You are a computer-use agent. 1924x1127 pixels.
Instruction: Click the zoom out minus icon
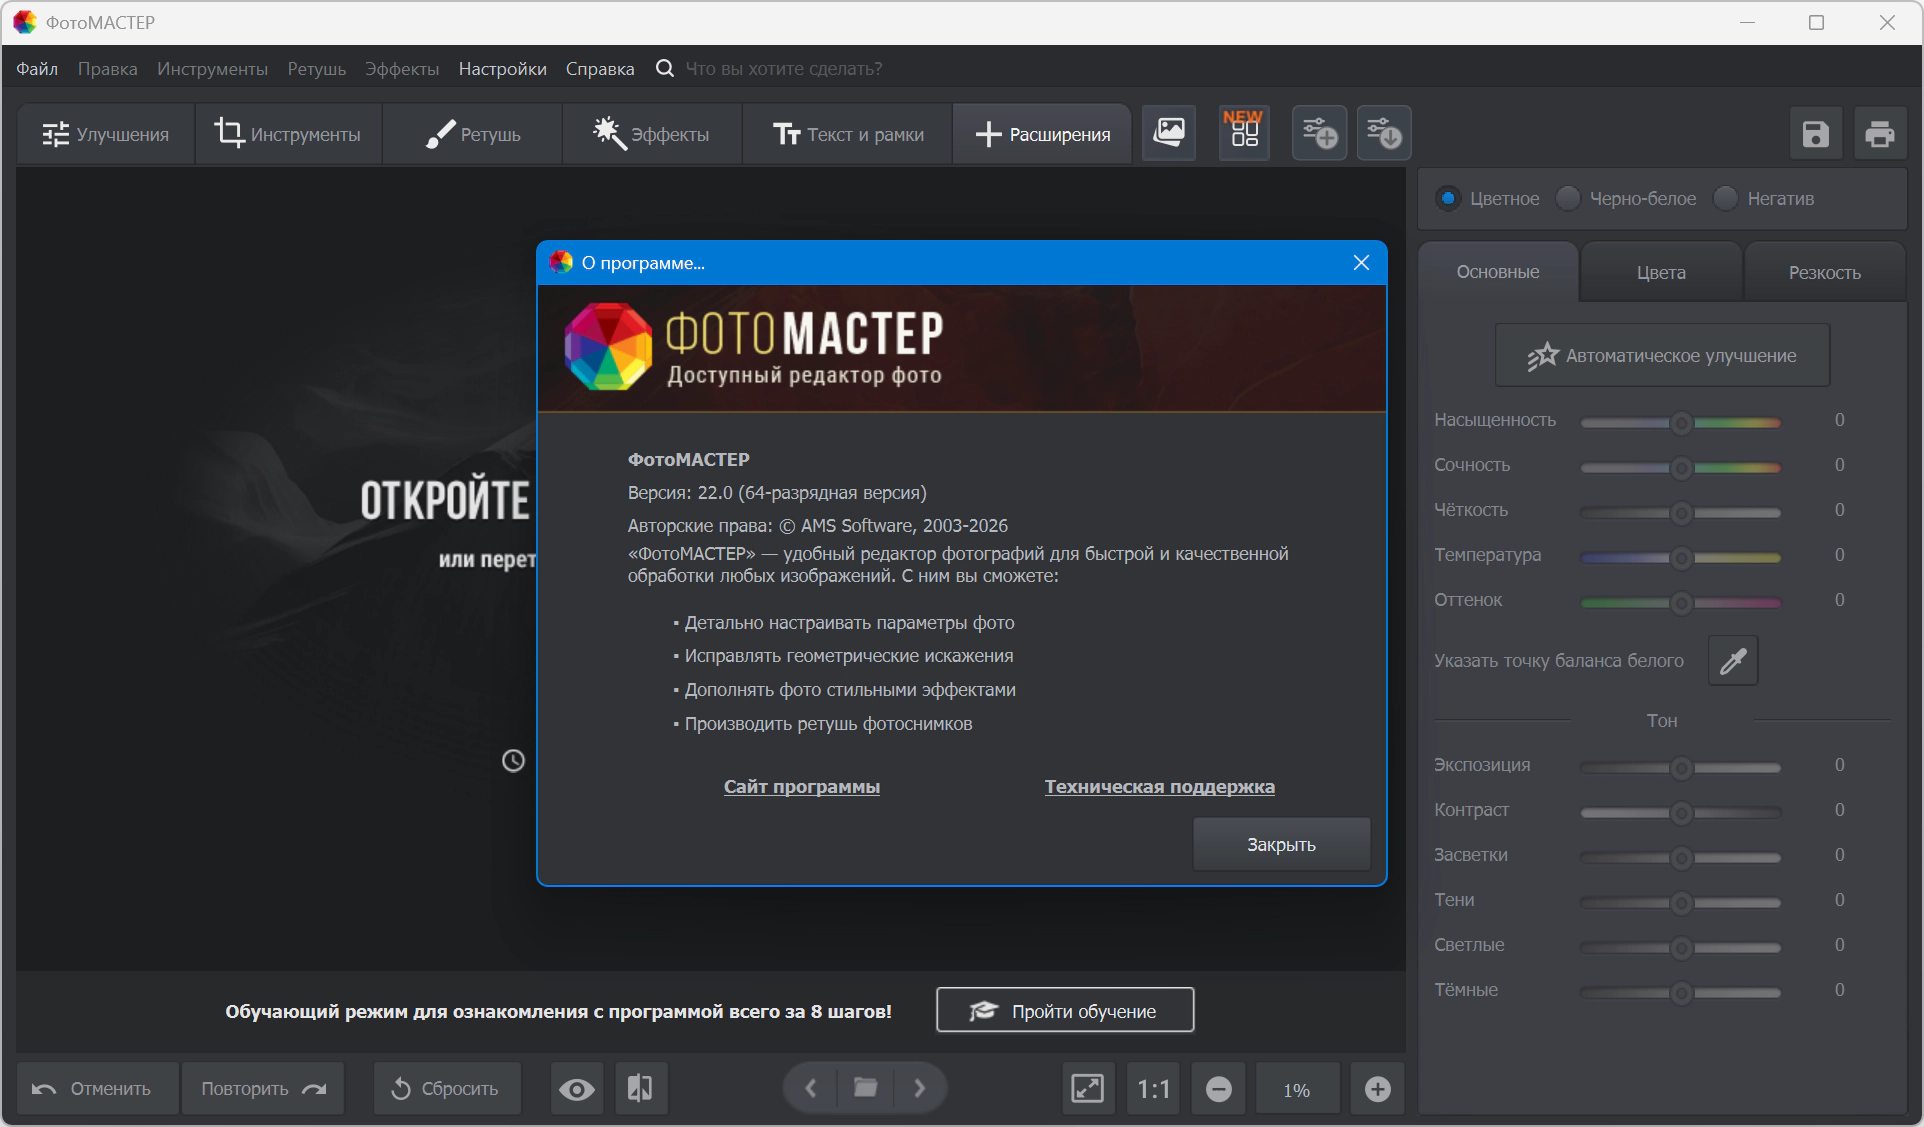1218,1089
